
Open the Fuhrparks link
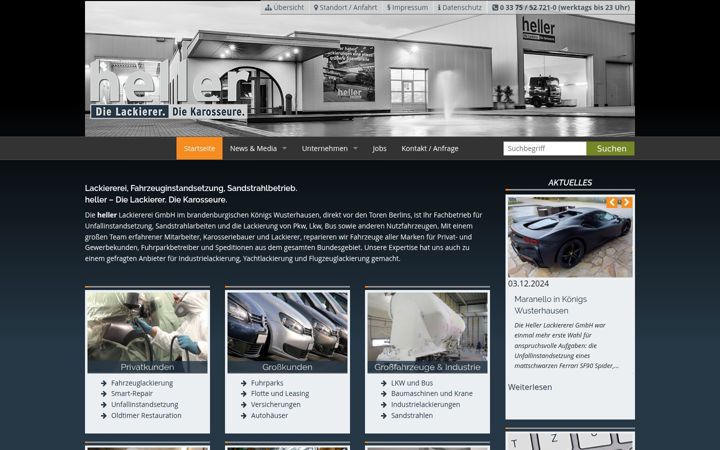pos(267,383)
